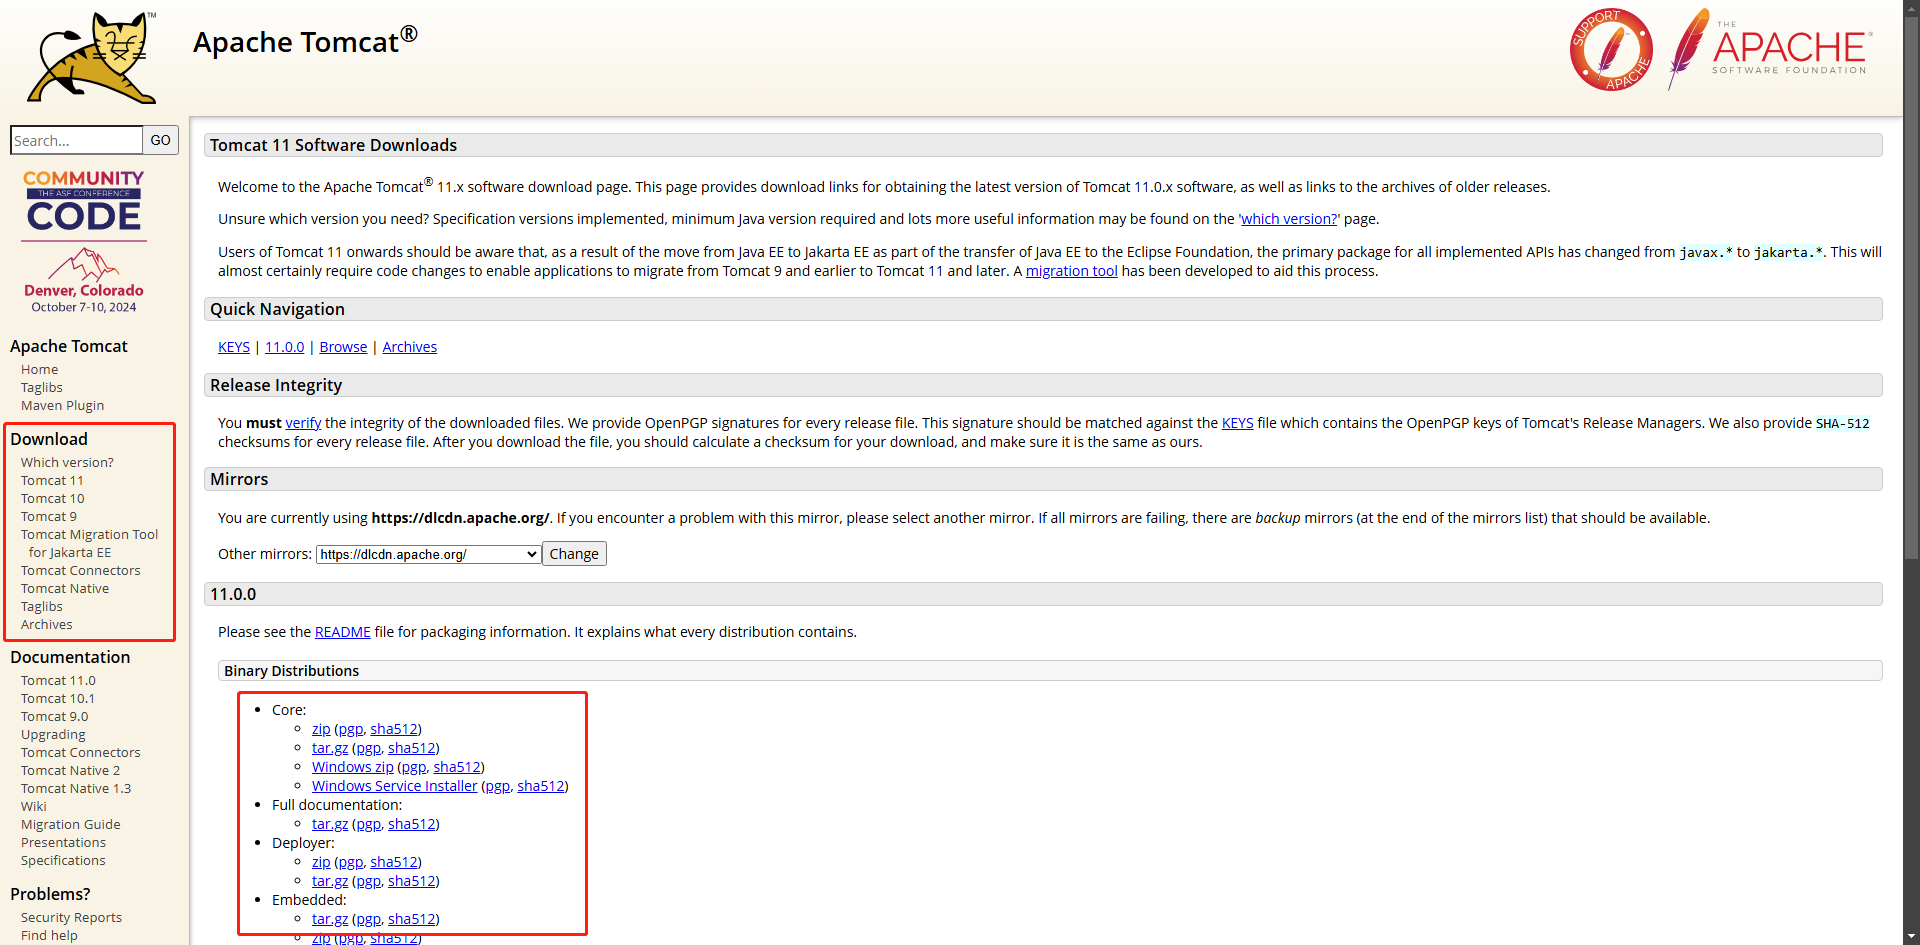1920x945 pixels.
Task: Open Tomcat 10.1 documentation
Action: point(58,699)
